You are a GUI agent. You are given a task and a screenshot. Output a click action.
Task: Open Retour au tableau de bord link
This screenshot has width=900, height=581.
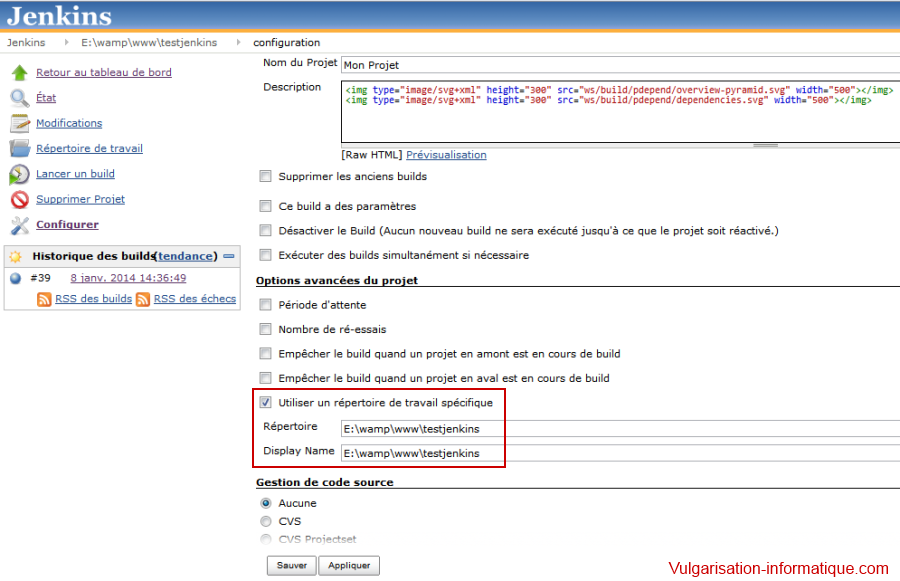coord(104,72)
